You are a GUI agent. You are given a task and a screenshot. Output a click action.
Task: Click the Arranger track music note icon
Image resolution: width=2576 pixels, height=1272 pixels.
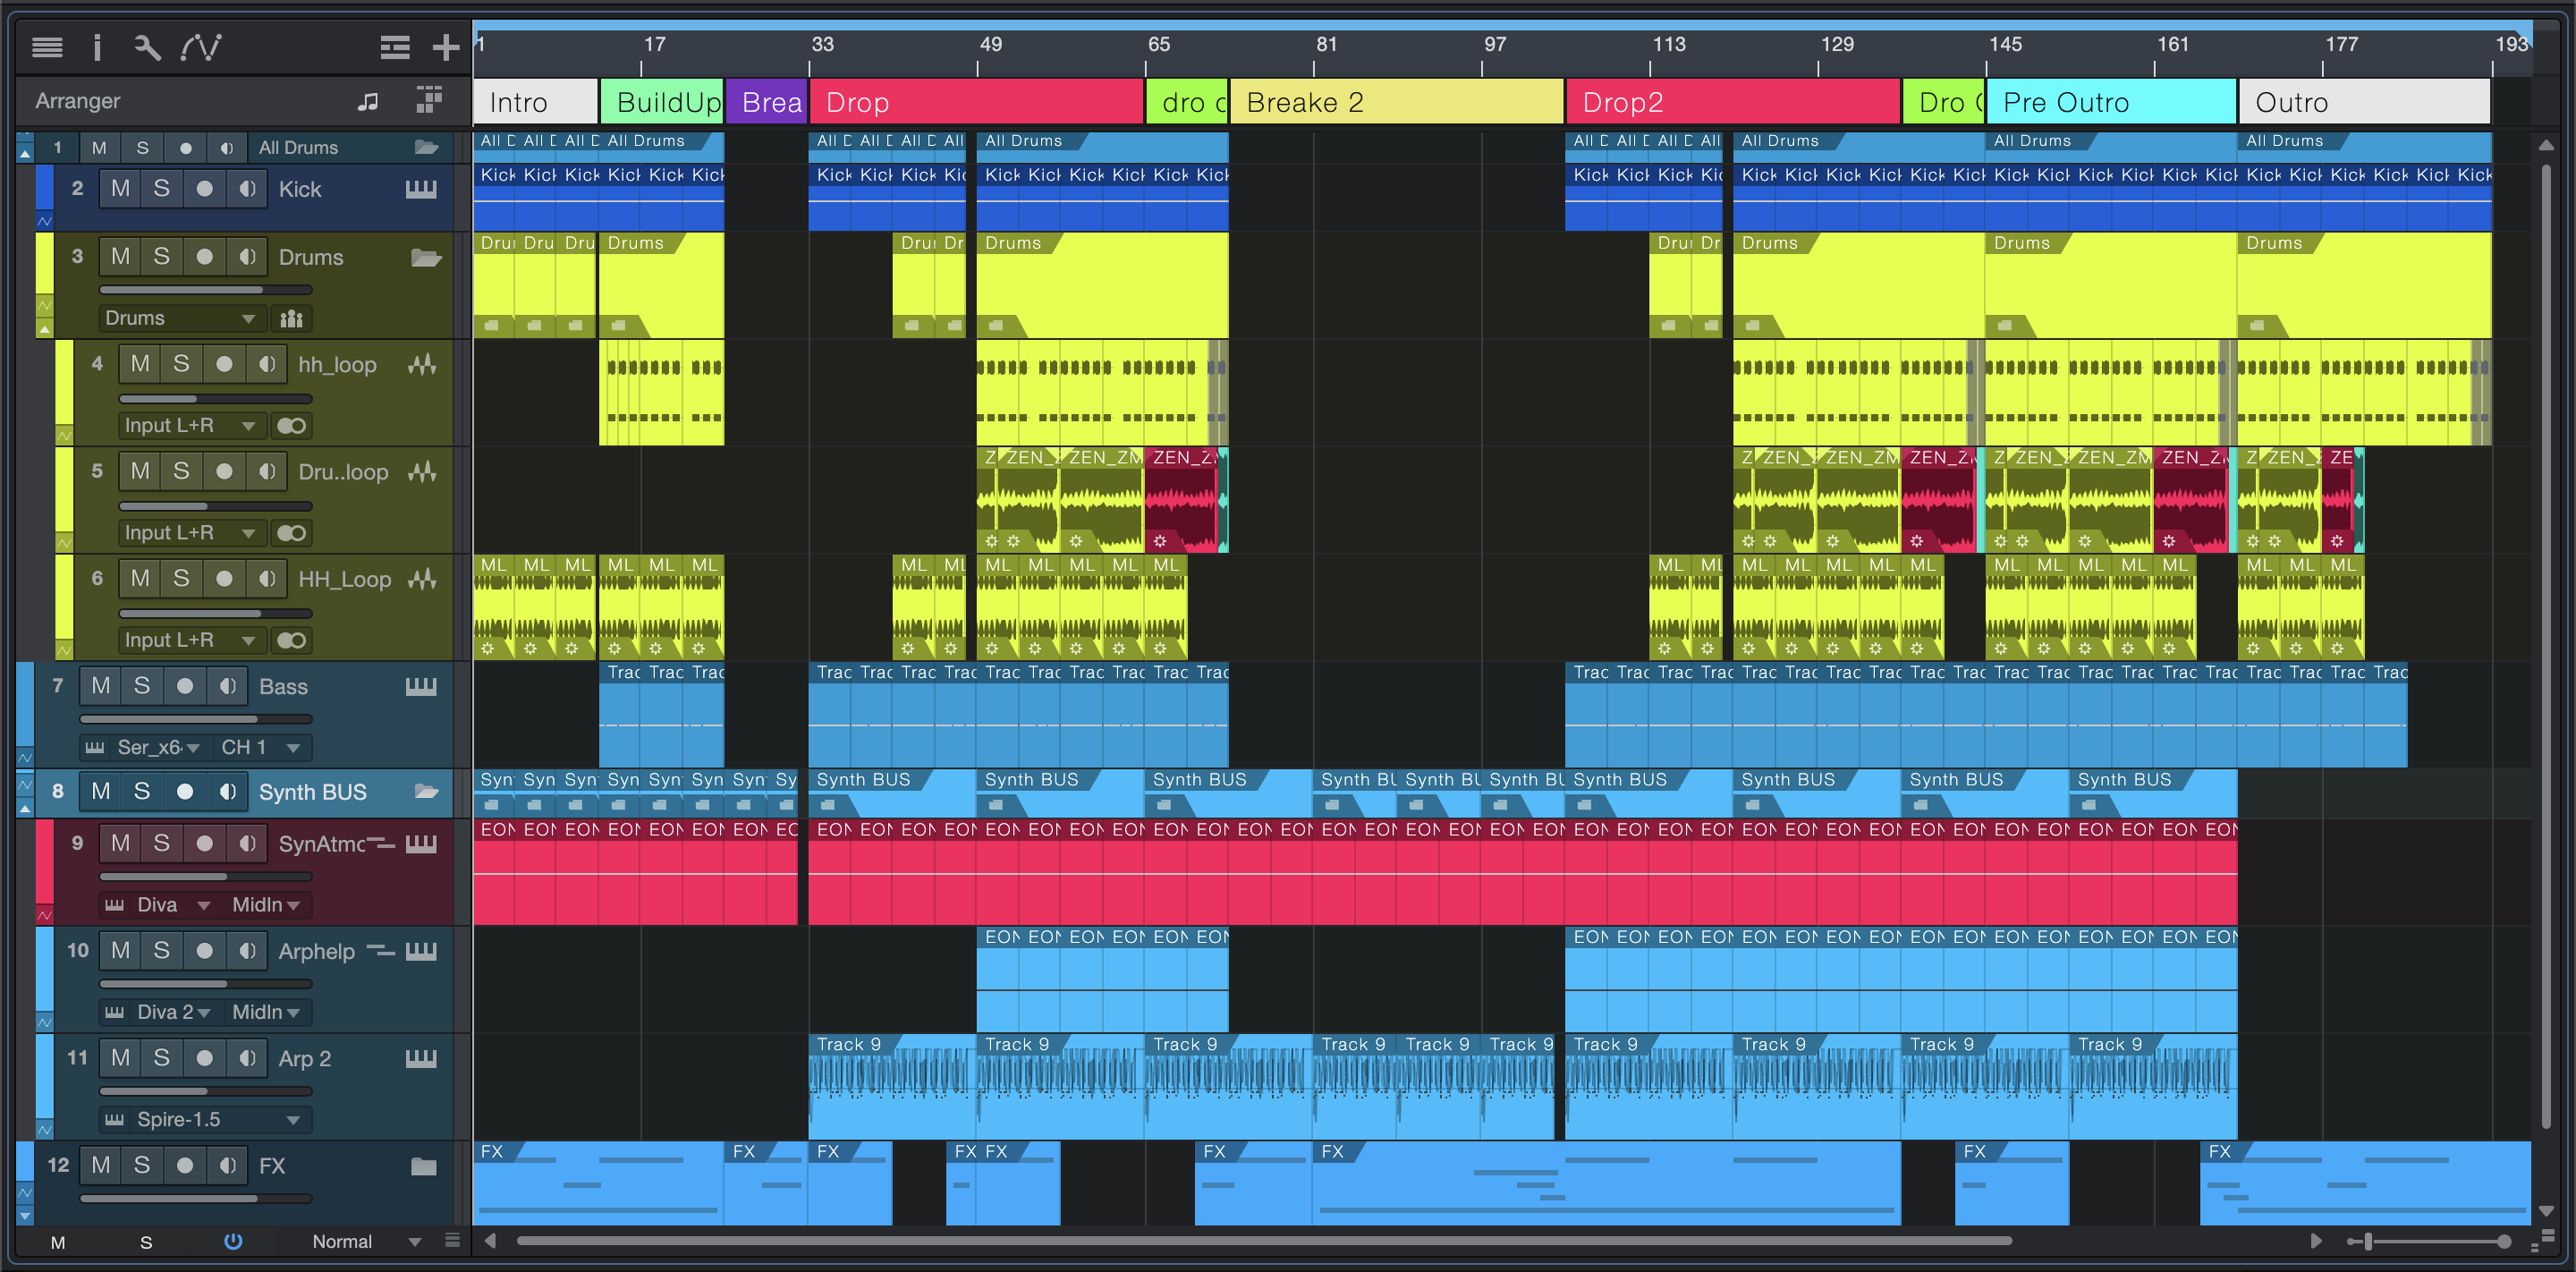pos(368,101)
